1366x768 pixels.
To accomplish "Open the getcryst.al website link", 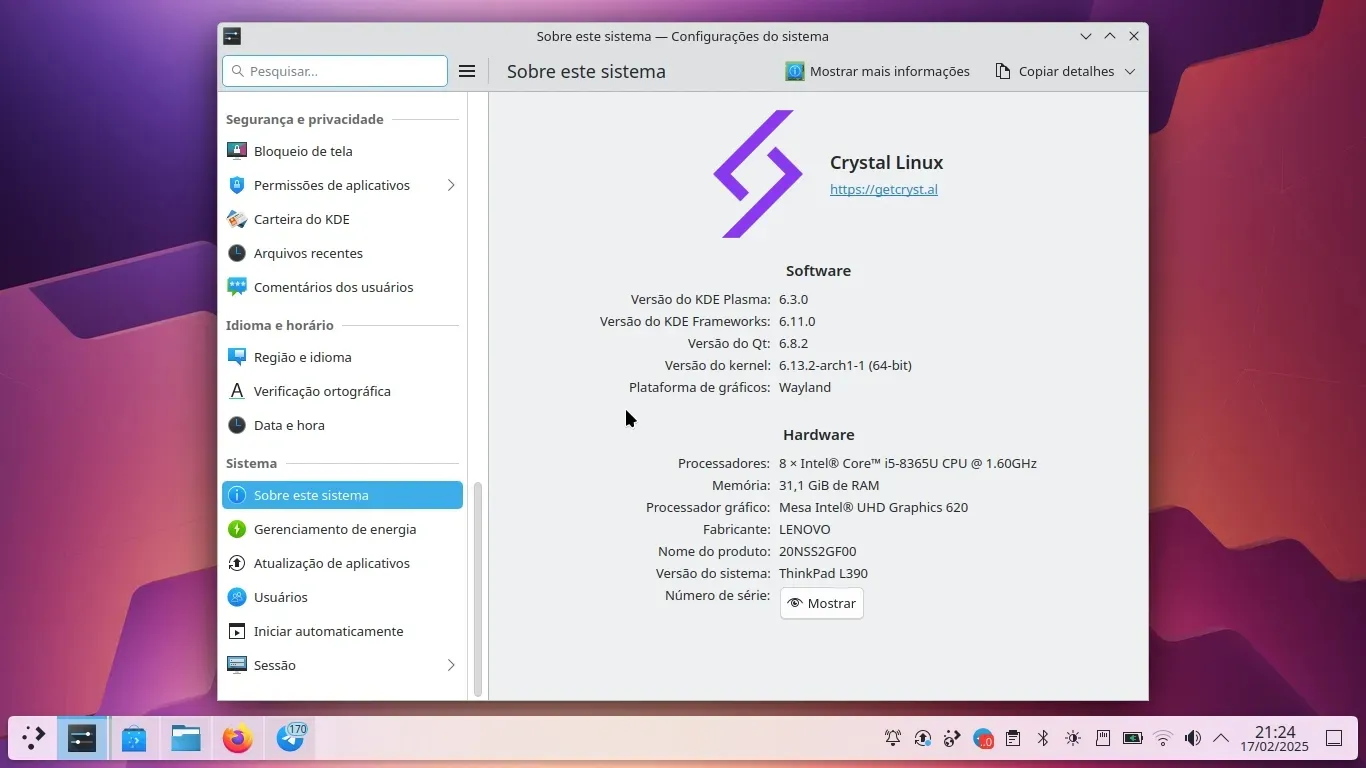I will [883, 189].
